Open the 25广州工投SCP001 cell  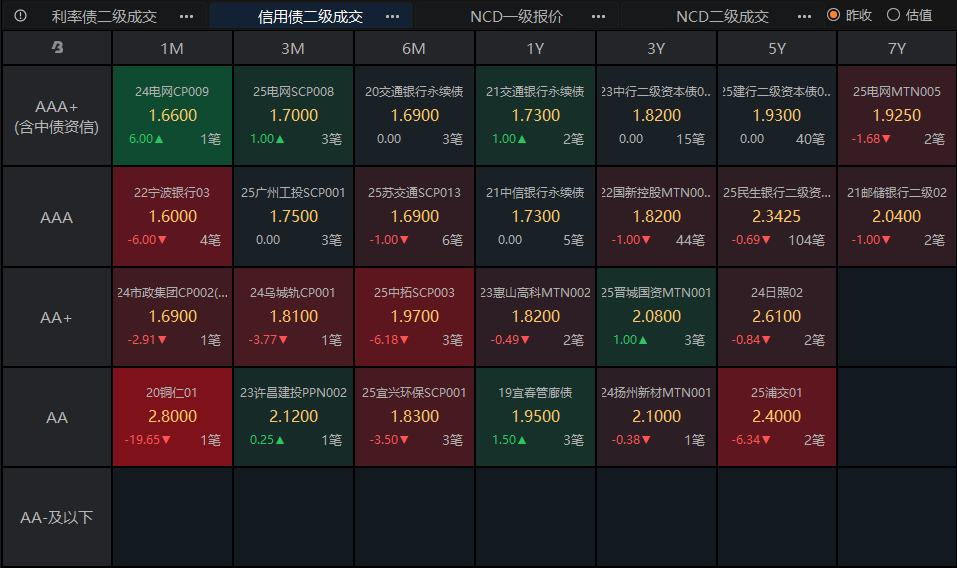tap(293, 217)
